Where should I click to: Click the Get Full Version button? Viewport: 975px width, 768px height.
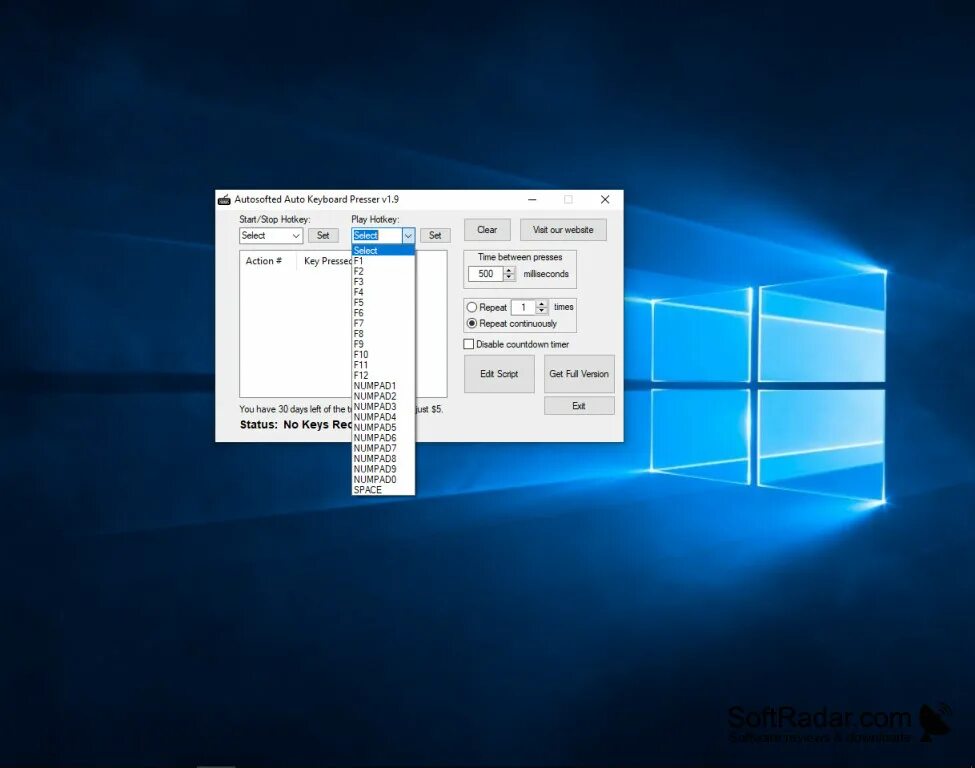pyautogui.click(x=579, y=374)
